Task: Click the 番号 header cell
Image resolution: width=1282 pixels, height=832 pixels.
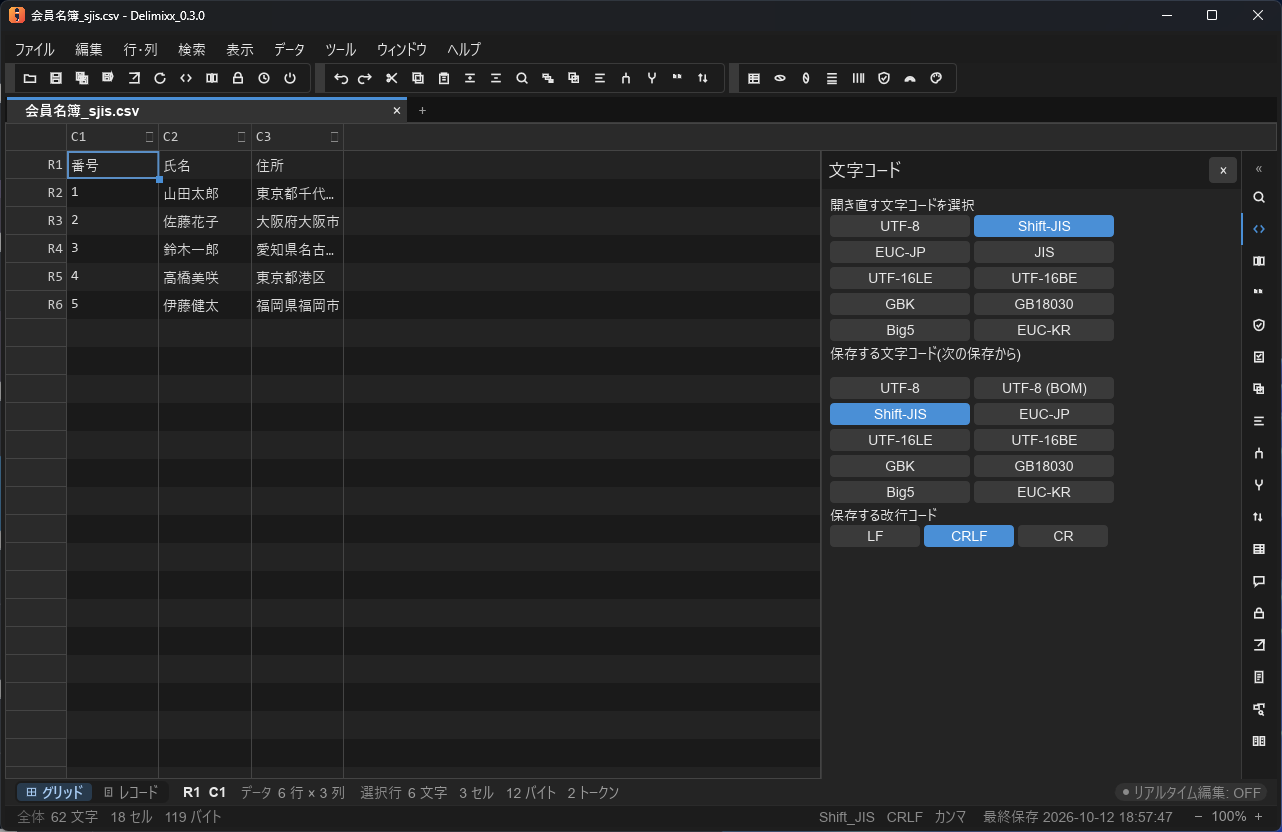Action: pos(113,165)
